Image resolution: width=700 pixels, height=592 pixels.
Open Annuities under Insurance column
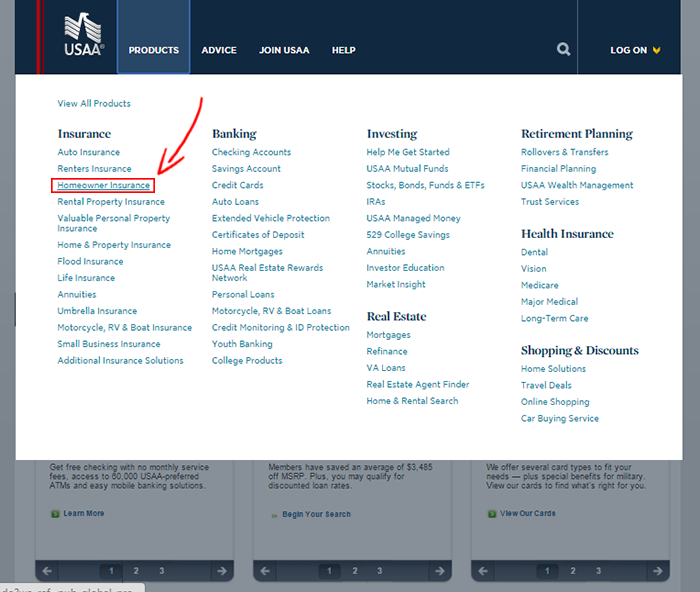click(77, 294)
